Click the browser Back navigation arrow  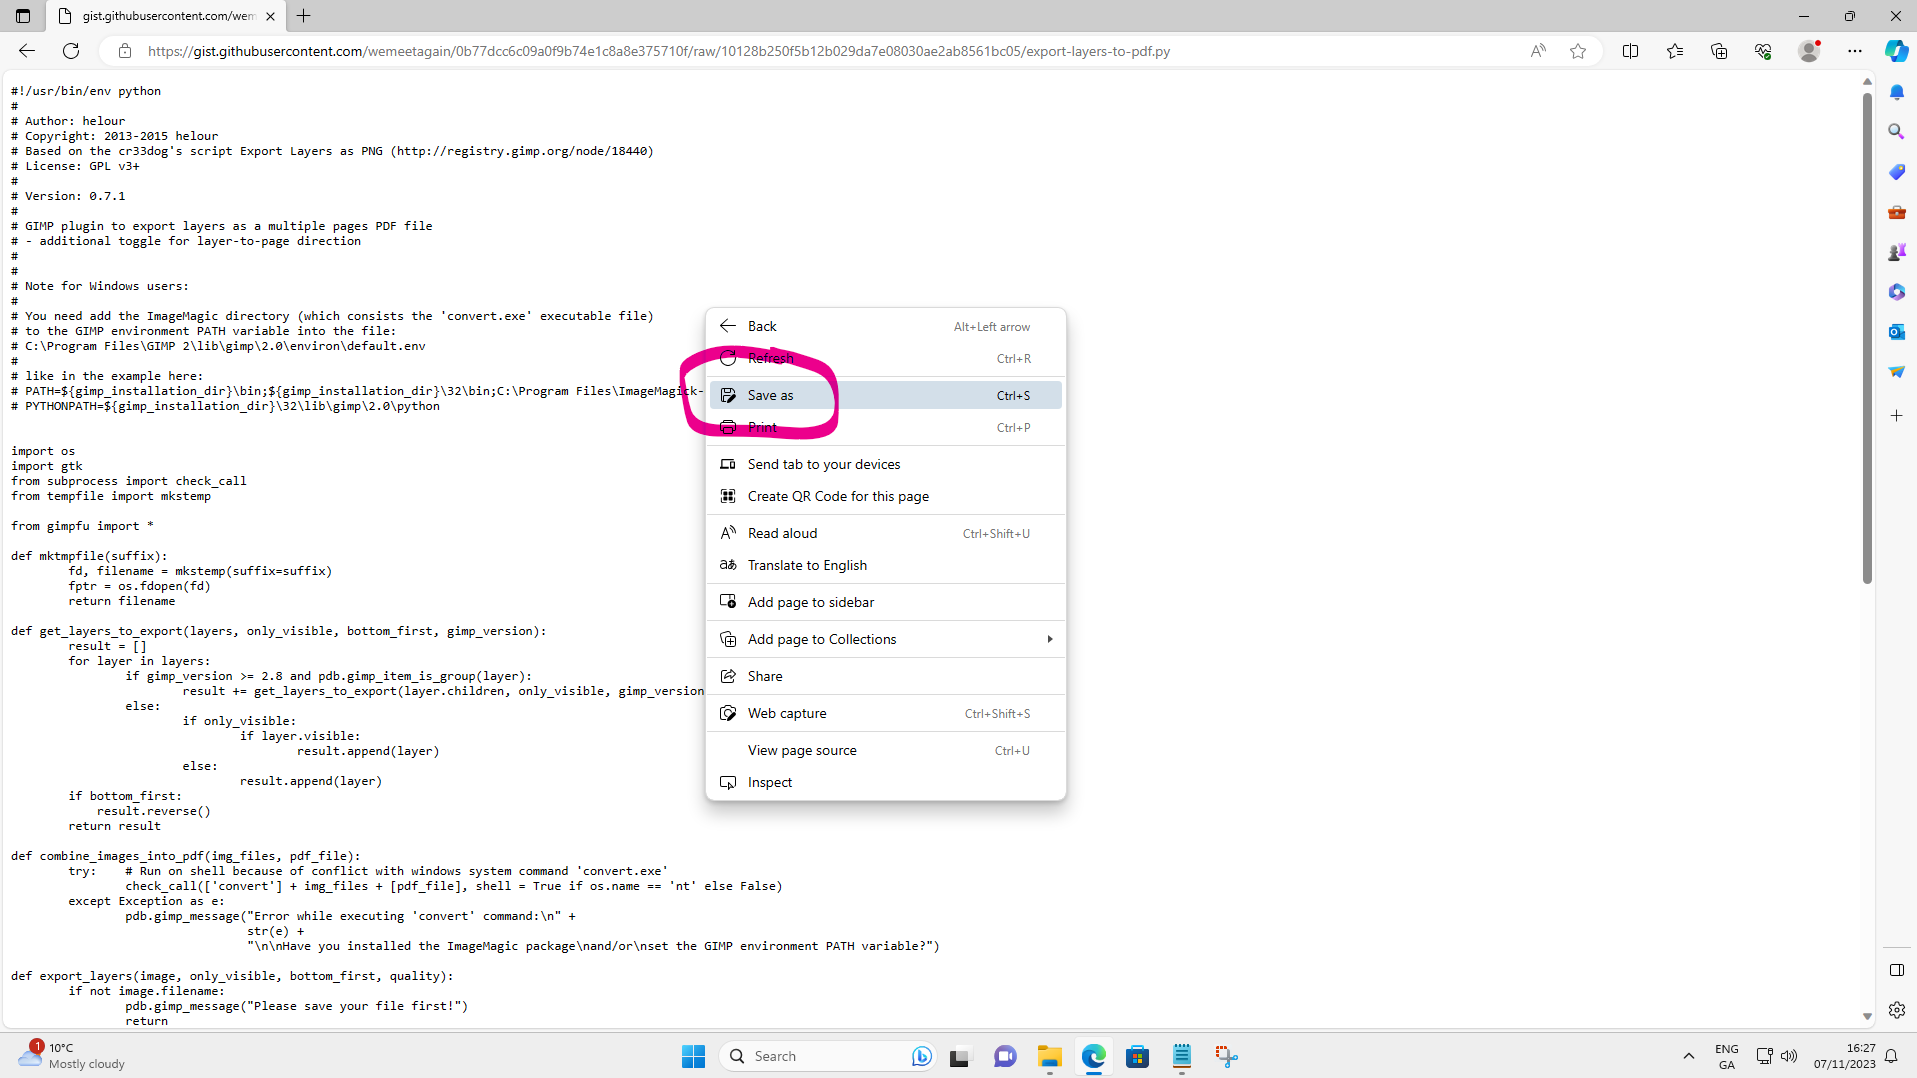(26, 51)
